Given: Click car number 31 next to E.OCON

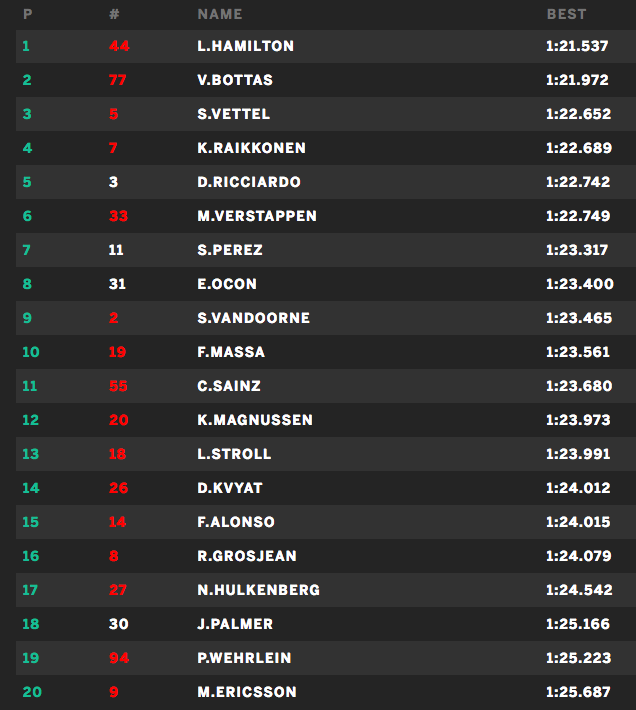Looking at the screenshot, I should pos(117,284).
